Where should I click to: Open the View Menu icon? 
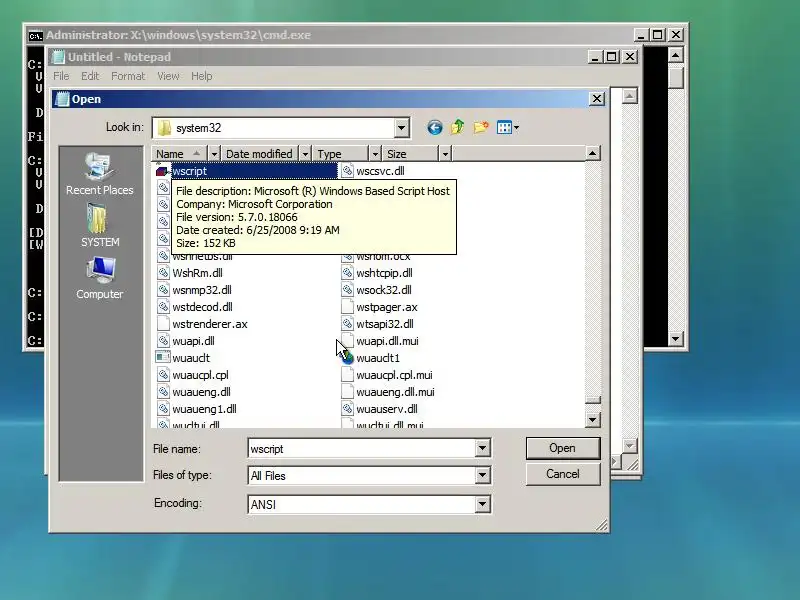(x=504, y=128)
